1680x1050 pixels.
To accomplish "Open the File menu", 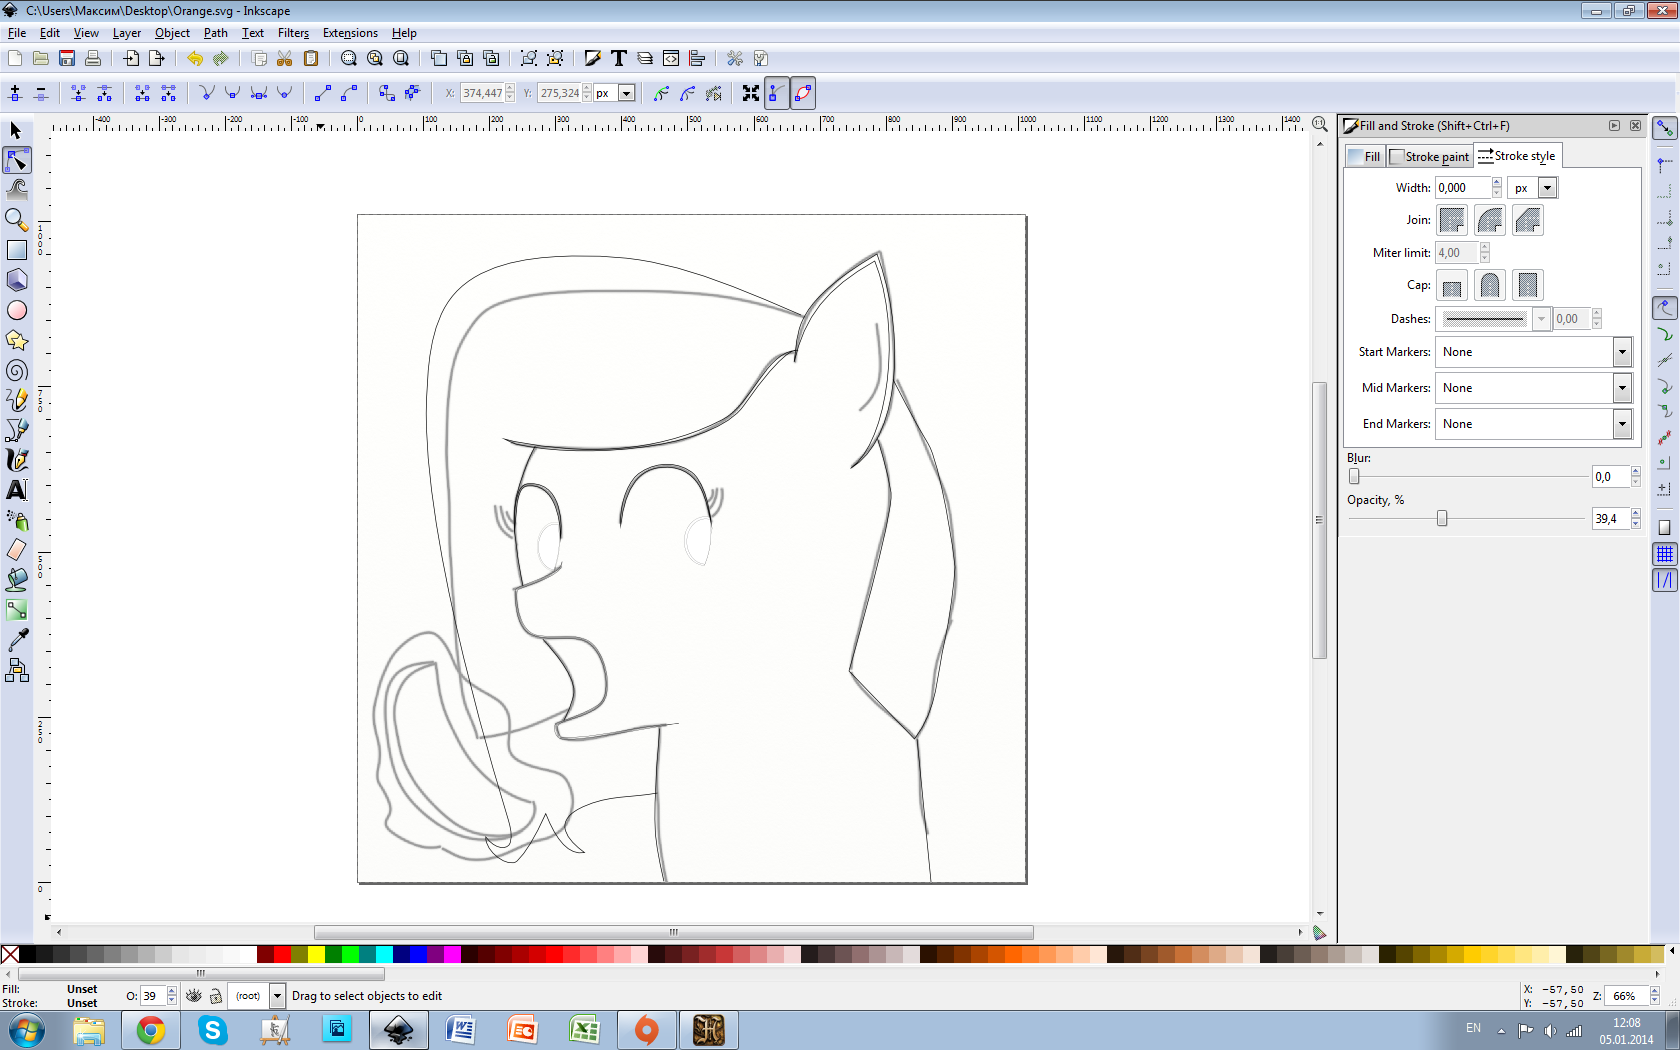I will click(x=17, y=33).
